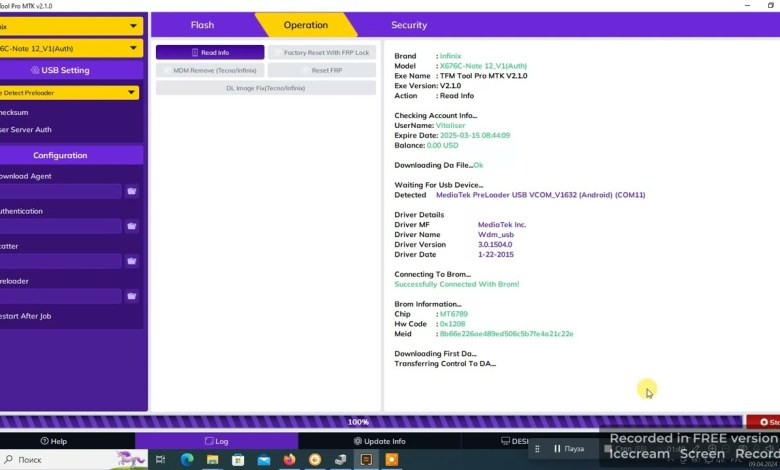Viewport: 780px width, 470px height.
Task: Open the brand dropdown at top of sidebar
Action: pyautogui.click(x=71, y=26)
